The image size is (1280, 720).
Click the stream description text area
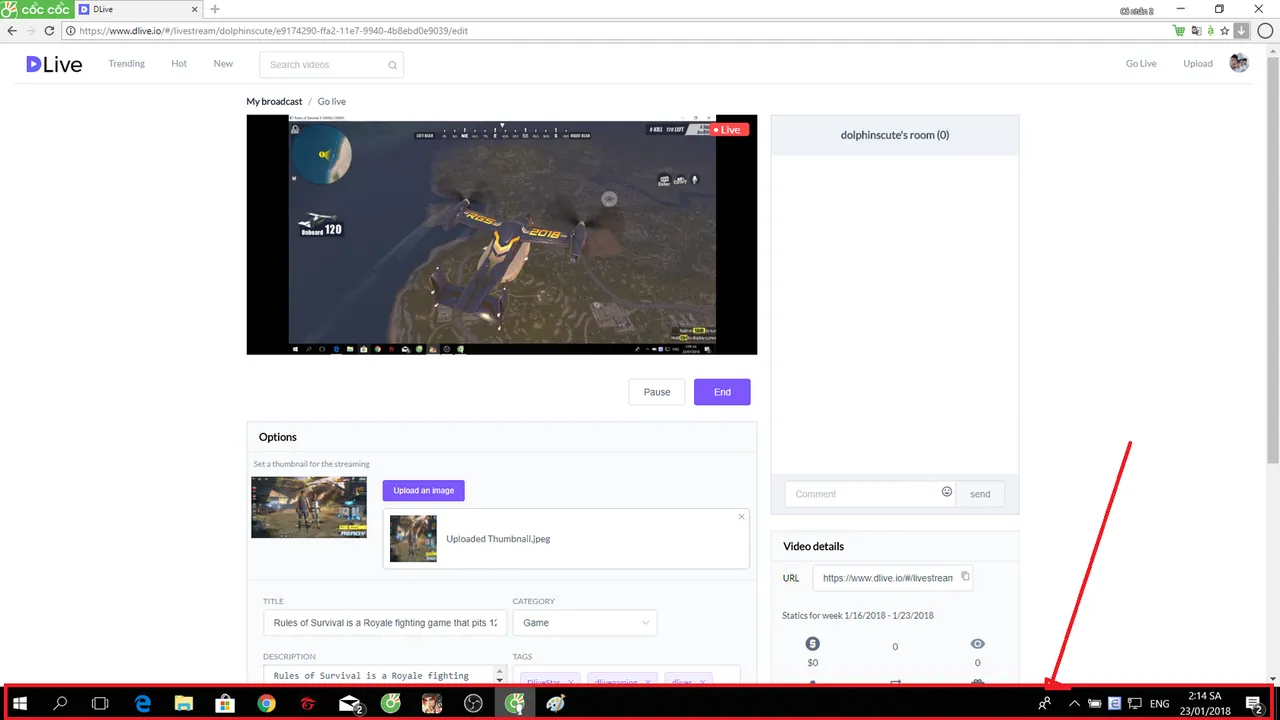pos(380,675)
